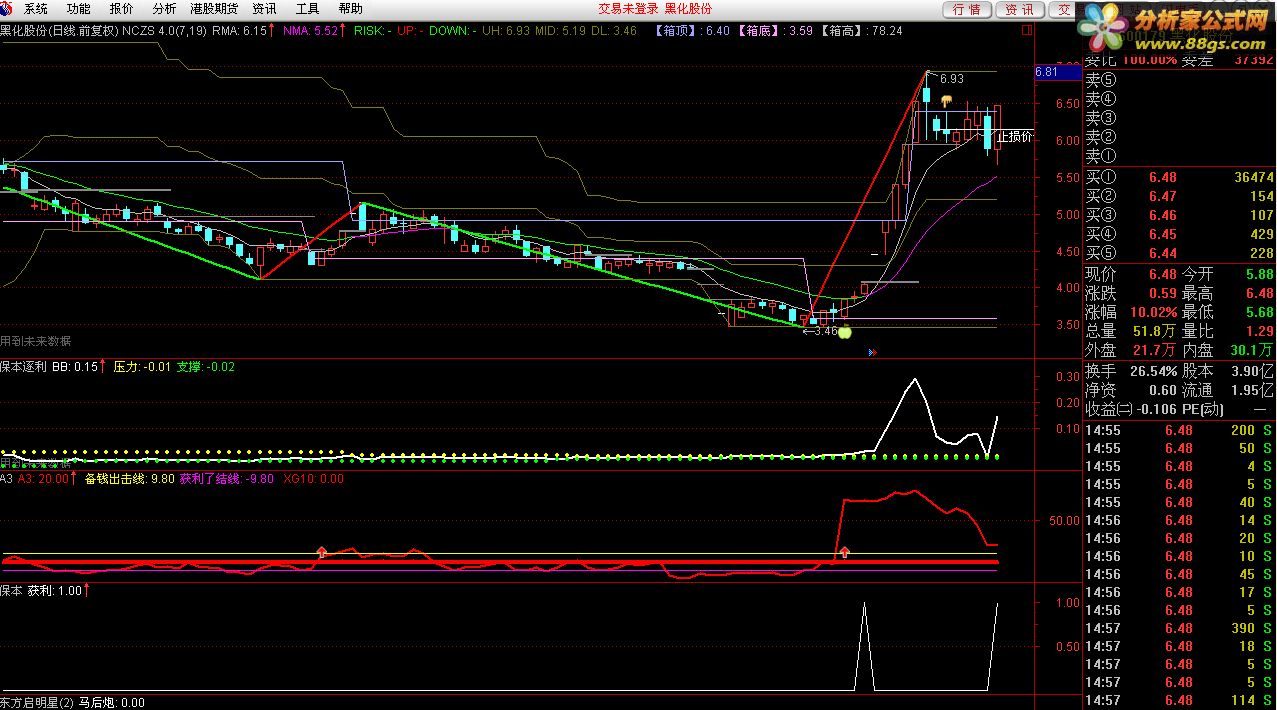
Task: Click the yellow apple marker near 3.46 low
Action: [844, 332]
